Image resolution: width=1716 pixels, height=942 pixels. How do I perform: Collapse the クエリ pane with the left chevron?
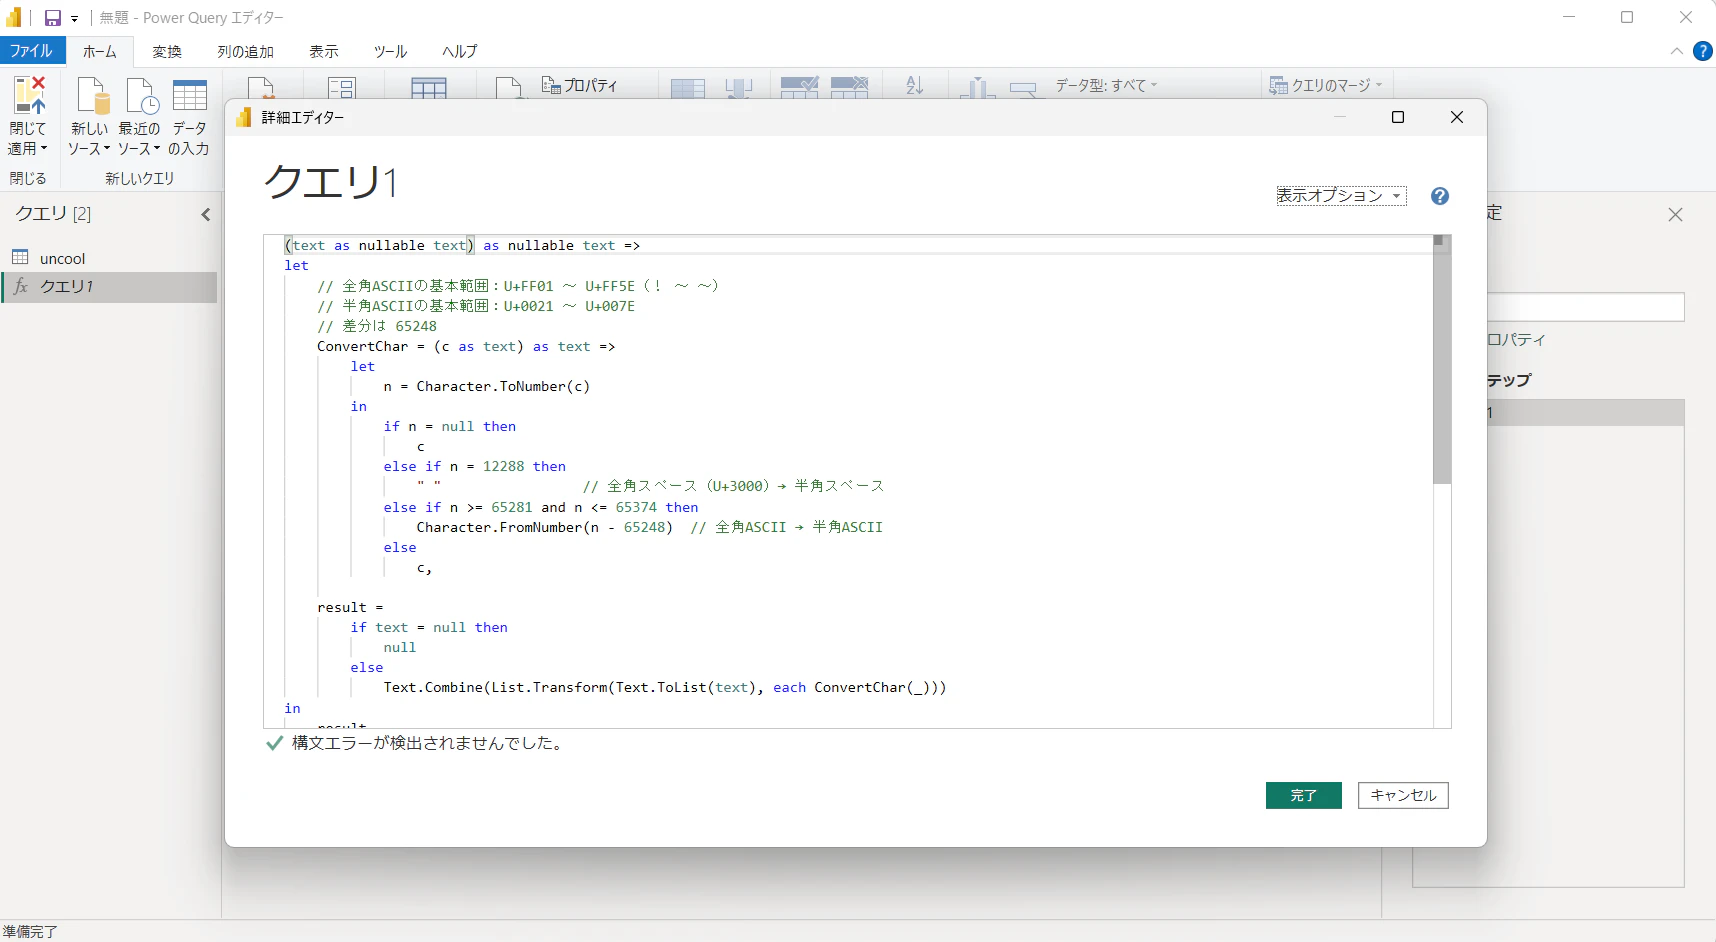206,214
